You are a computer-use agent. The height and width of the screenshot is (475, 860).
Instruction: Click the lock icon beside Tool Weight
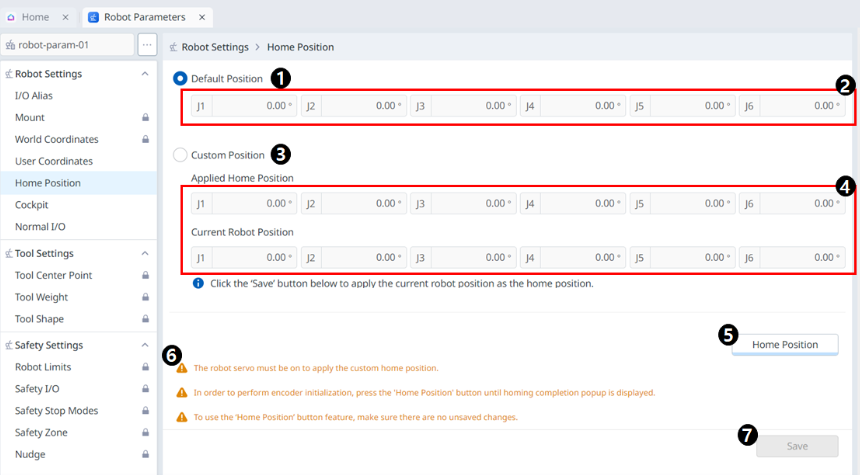point(144,298)
